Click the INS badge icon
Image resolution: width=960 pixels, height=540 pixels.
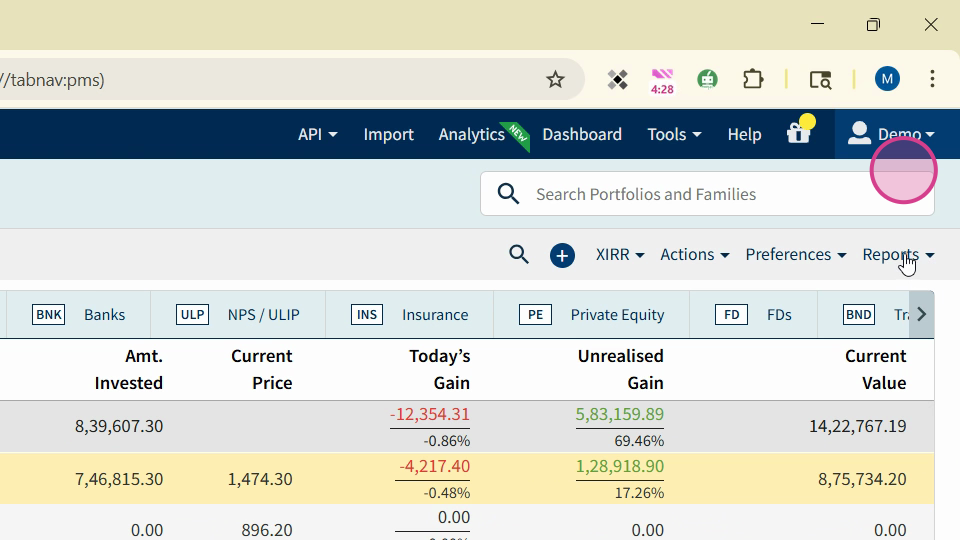367,315
